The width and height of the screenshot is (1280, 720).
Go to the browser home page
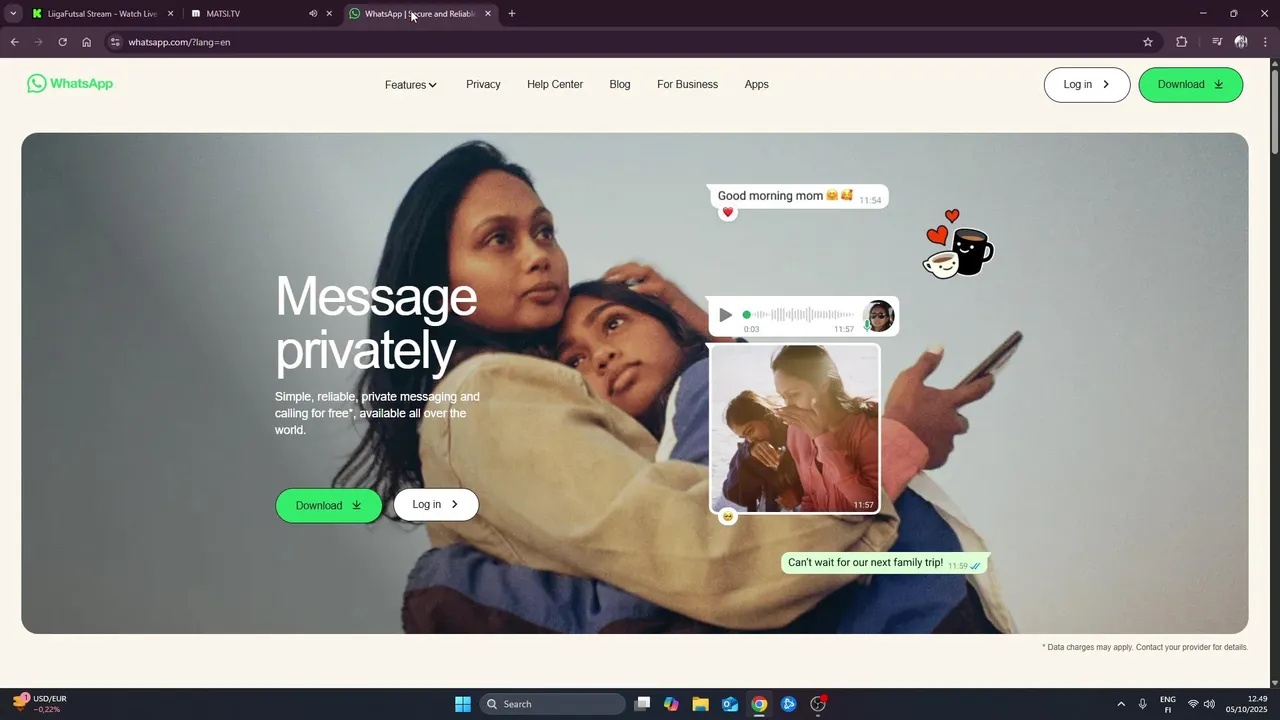pyautogui.click(x=87, y=42)
